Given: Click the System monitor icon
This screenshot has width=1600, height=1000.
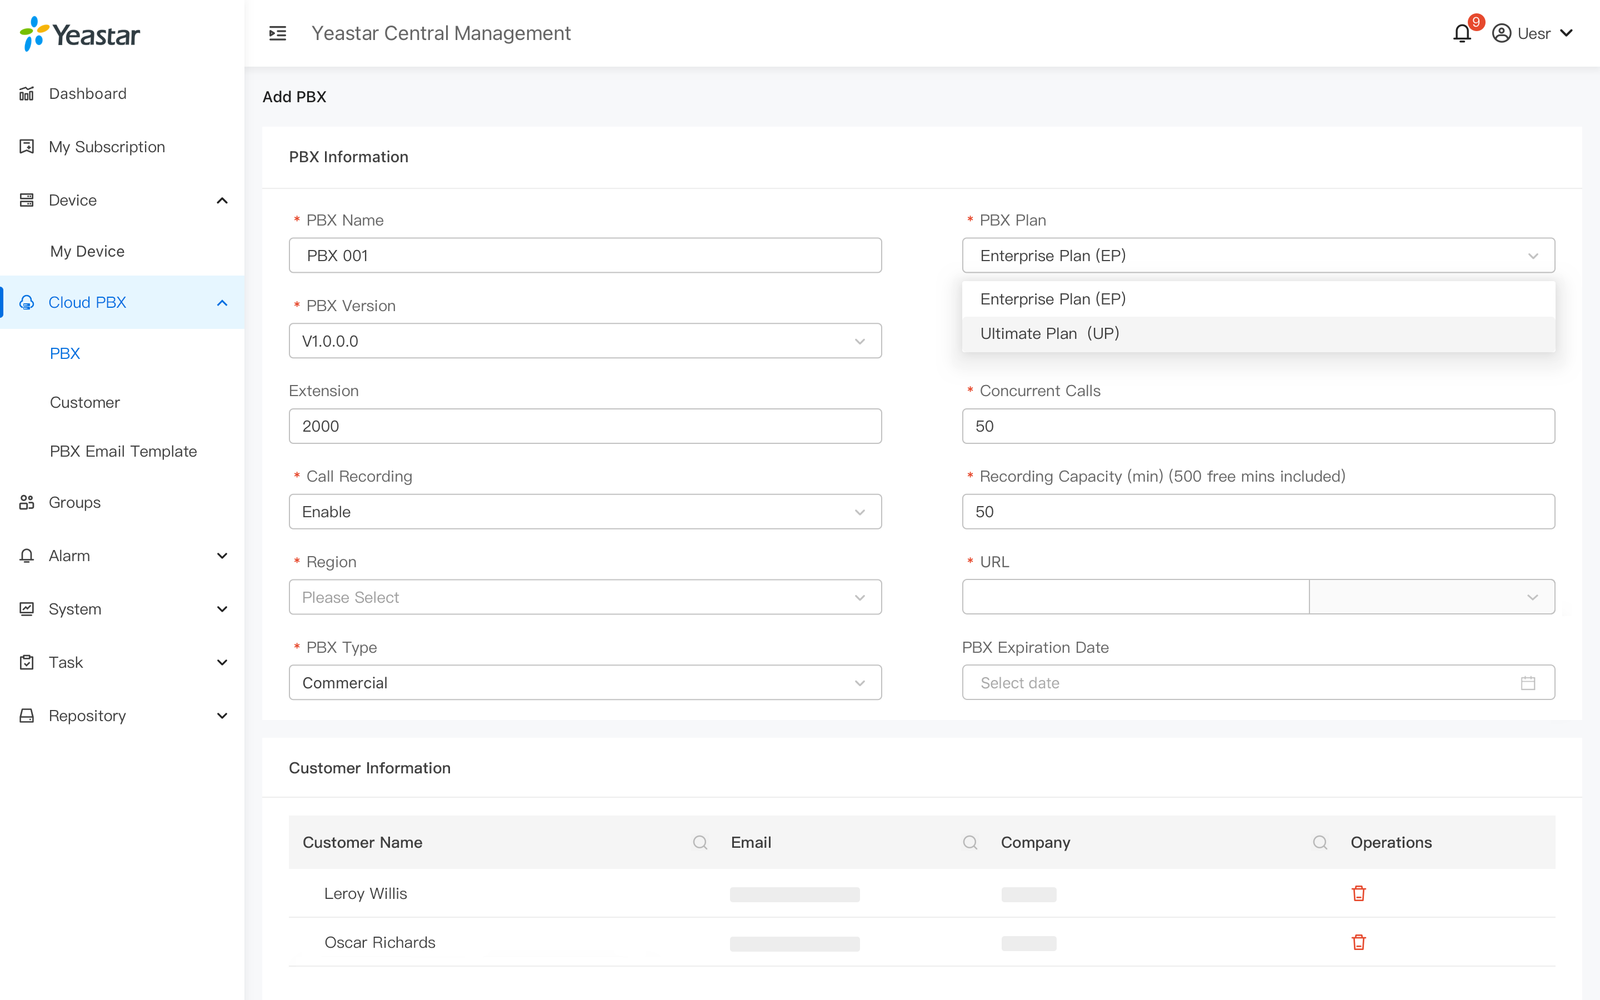Looking at the screenshot, I should pyautogui.click(x=27, y=609).
